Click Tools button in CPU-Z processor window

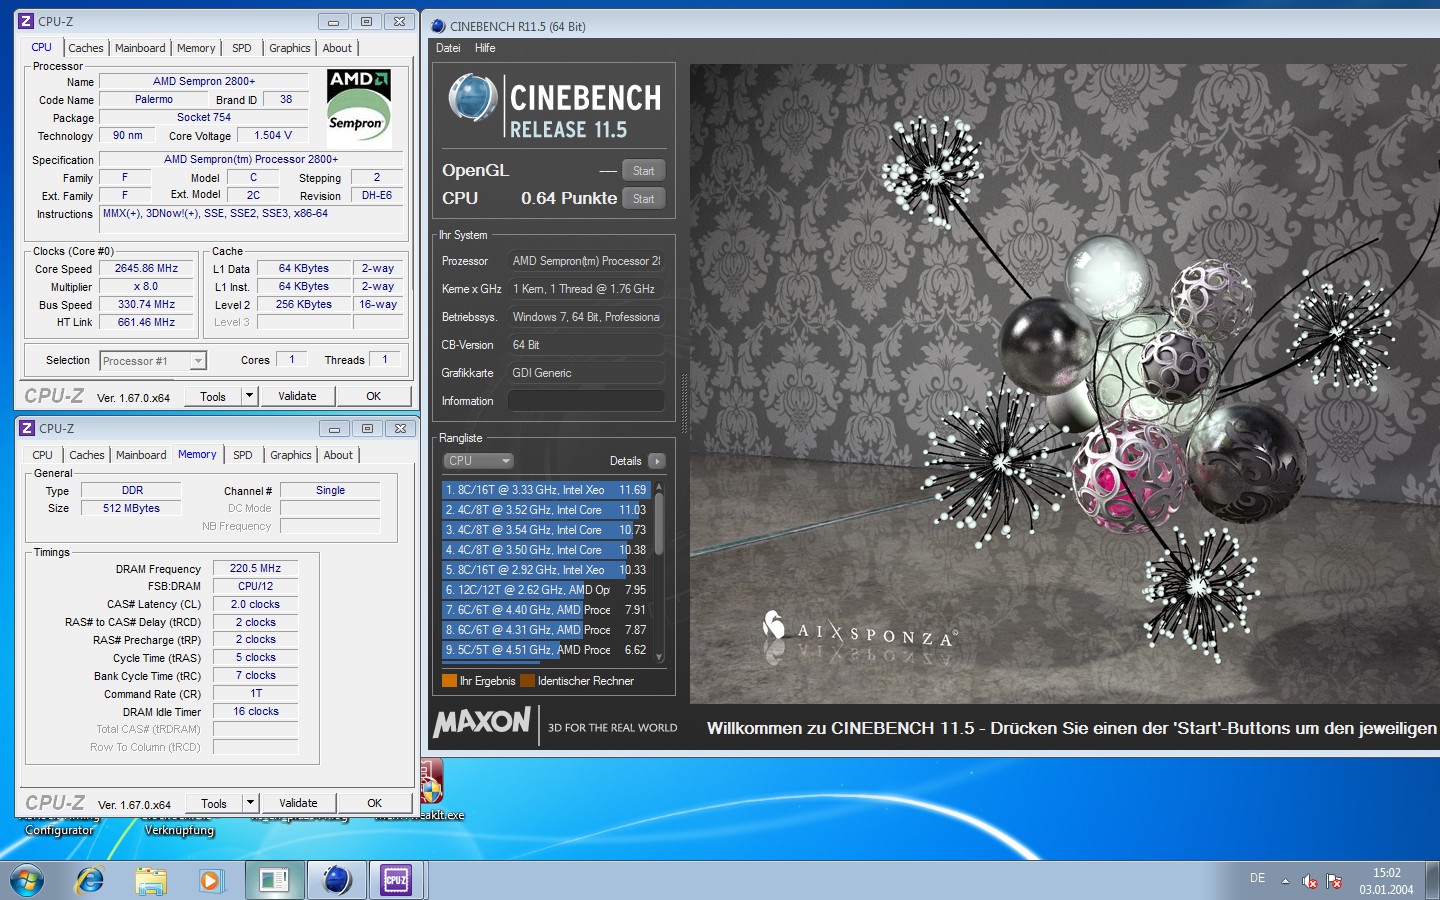click(213, 396)
